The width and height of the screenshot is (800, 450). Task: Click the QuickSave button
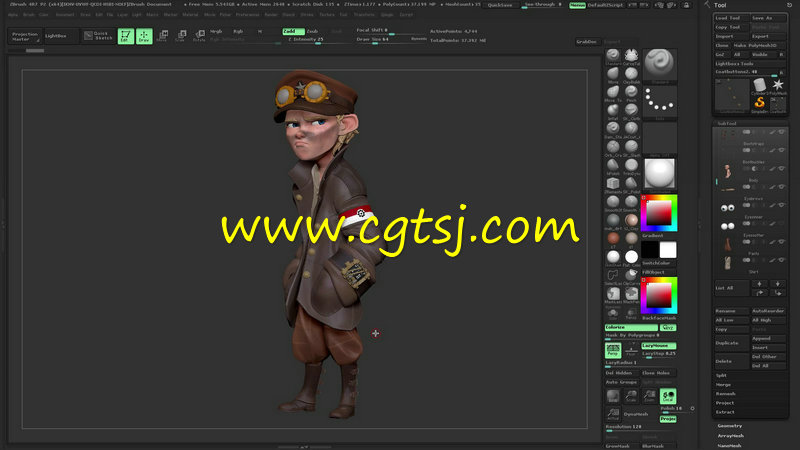click(499, 5)
